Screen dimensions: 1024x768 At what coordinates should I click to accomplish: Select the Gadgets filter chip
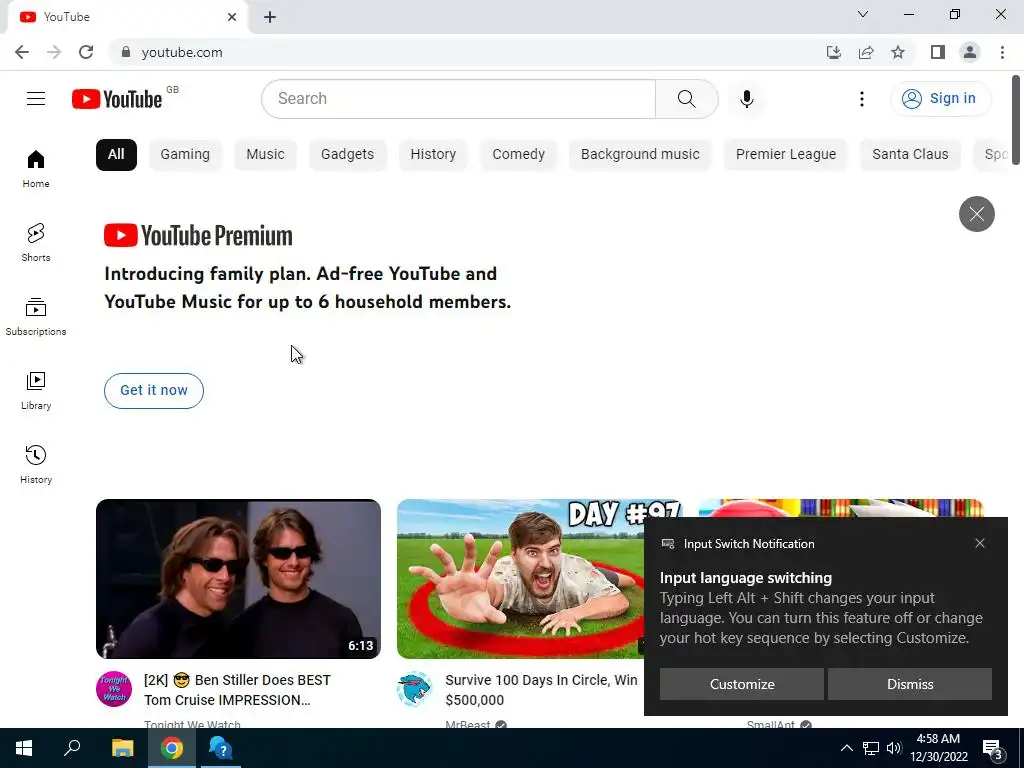coord(347,155)
